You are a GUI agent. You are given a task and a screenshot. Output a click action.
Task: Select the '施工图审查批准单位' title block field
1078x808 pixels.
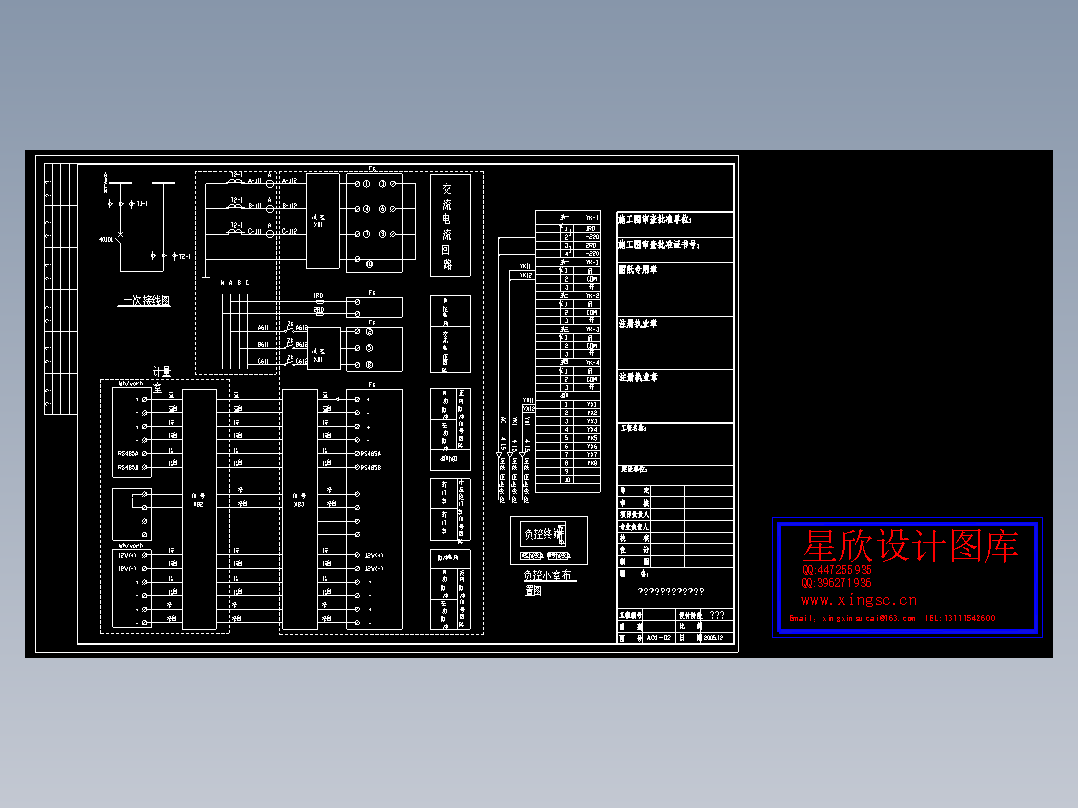pos(675,224)
